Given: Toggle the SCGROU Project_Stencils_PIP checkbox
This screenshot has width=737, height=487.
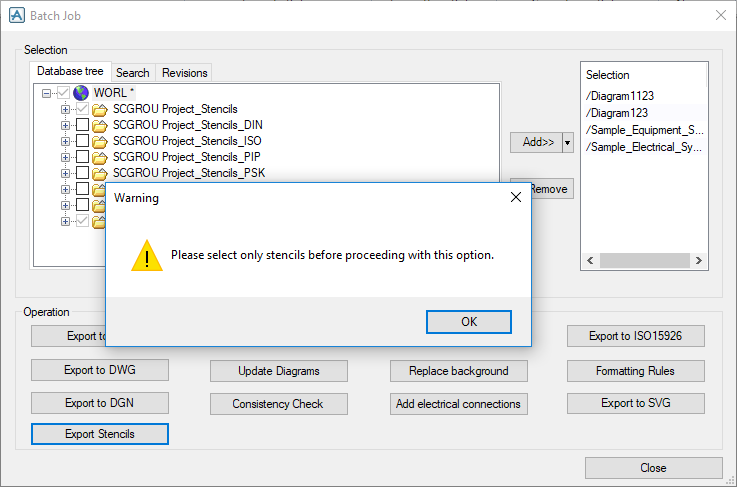Looking at the screenshot, I should (82, 157).
